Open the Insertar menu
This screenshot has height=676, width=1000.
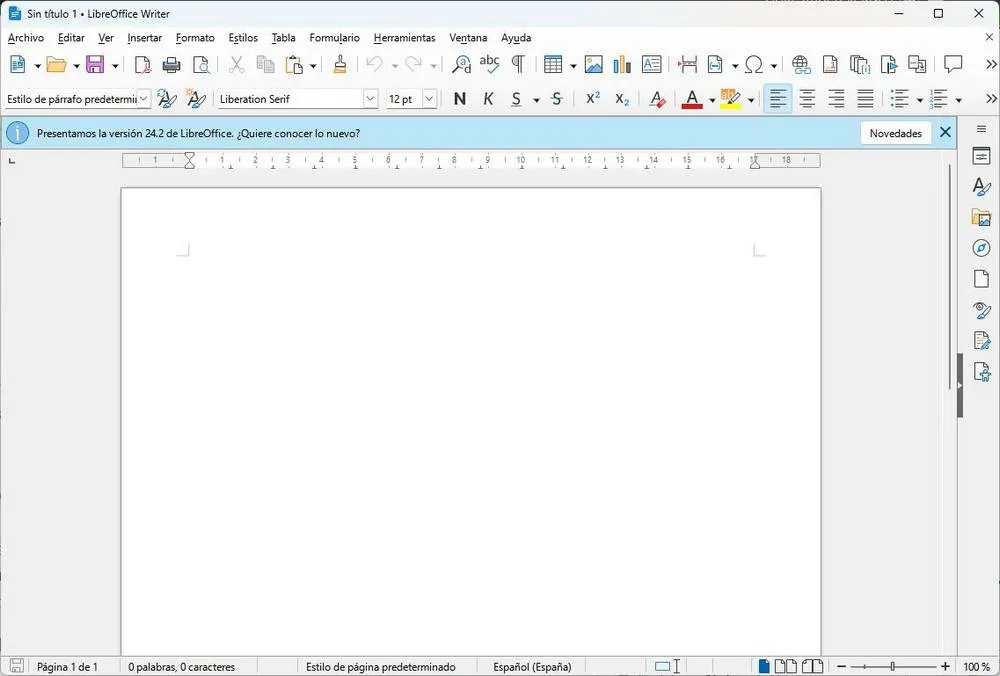pos(144,38)
